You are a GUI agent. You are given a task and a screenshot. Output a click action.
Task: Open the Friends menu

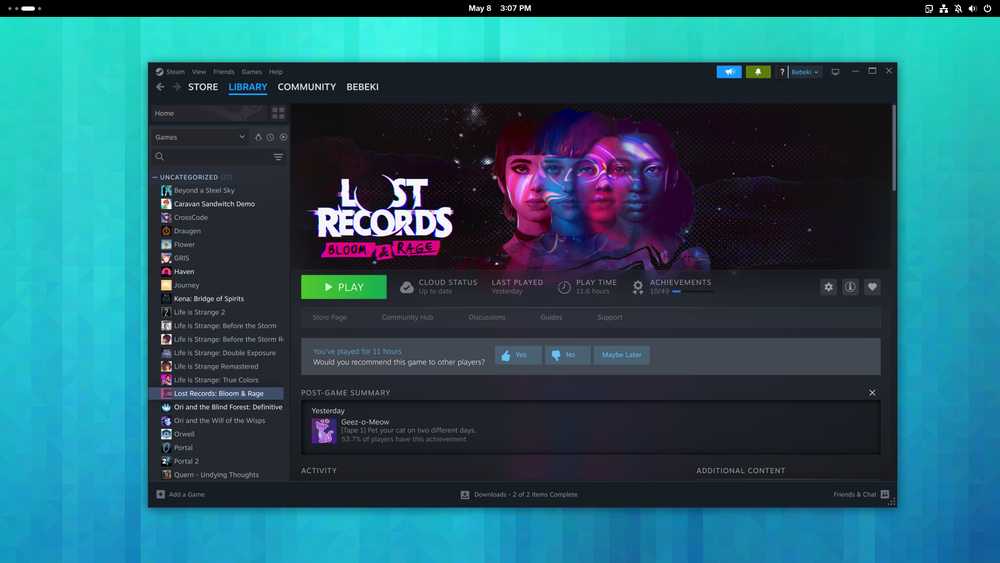[x=224, y=72]
